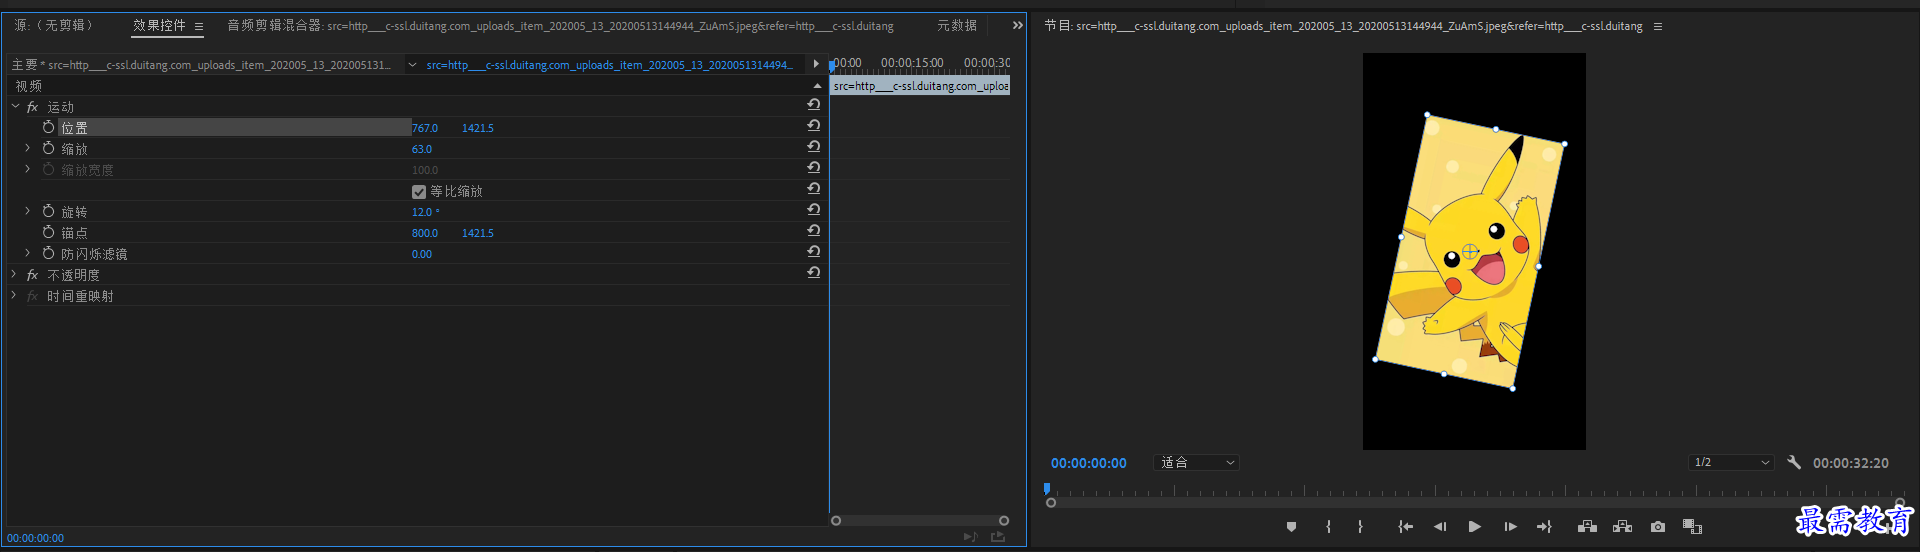This screenshot has height=552, width=1920.
Task: Open the 适合 zoom level dropdown
Action: 1197,462
